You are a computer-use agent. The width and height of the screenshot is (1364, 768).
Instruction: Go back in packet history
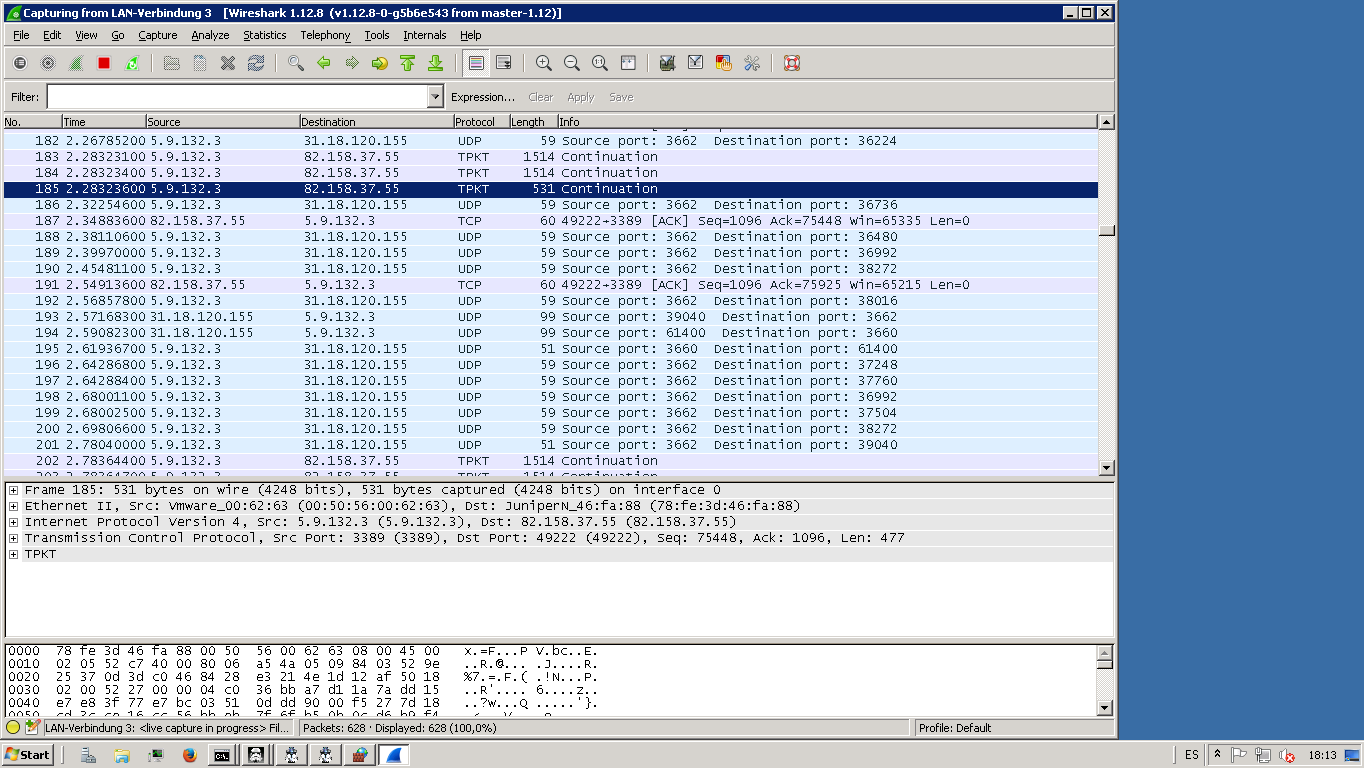324,63
